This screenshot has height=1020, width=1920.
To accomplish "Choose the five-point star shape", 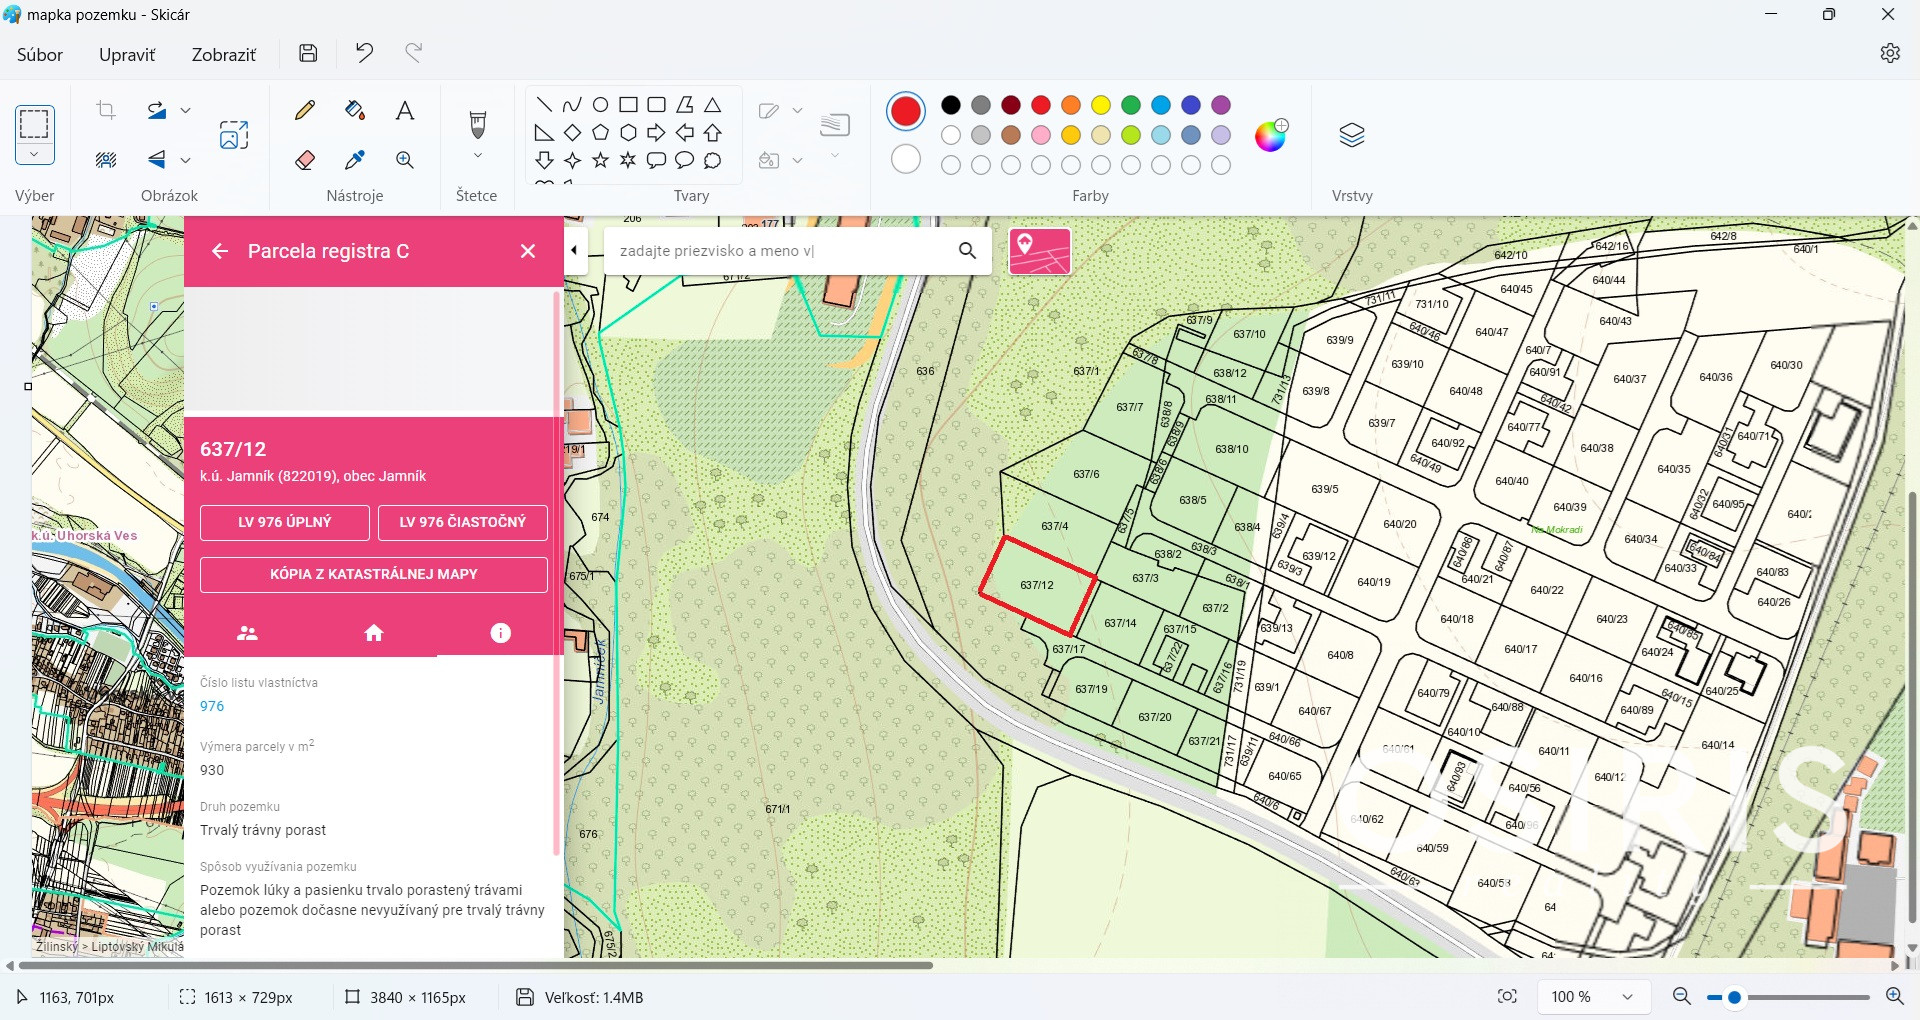I will coord(600,160).
